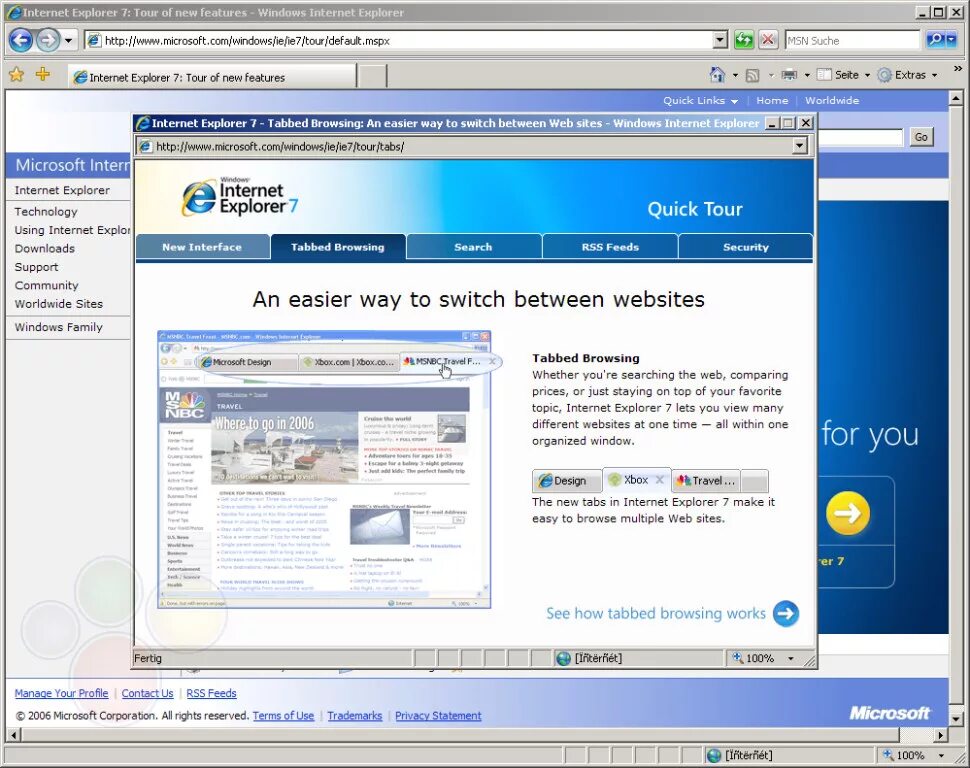
Task: Open Favorites Center star icon
Action: point(17,75)
